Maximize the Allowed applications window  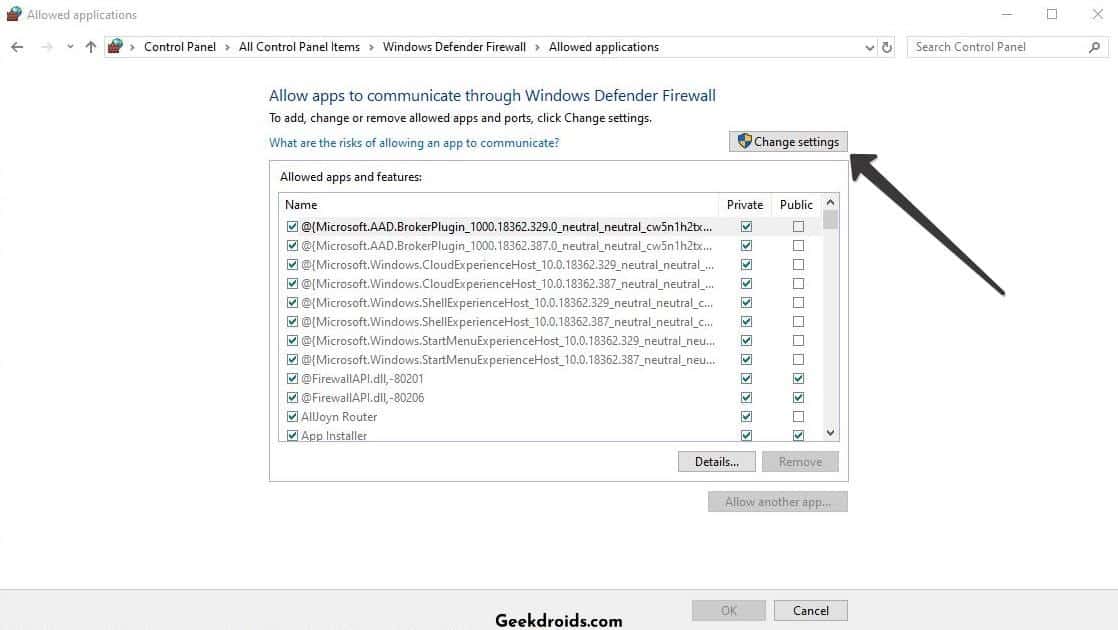click(1052, 14)
